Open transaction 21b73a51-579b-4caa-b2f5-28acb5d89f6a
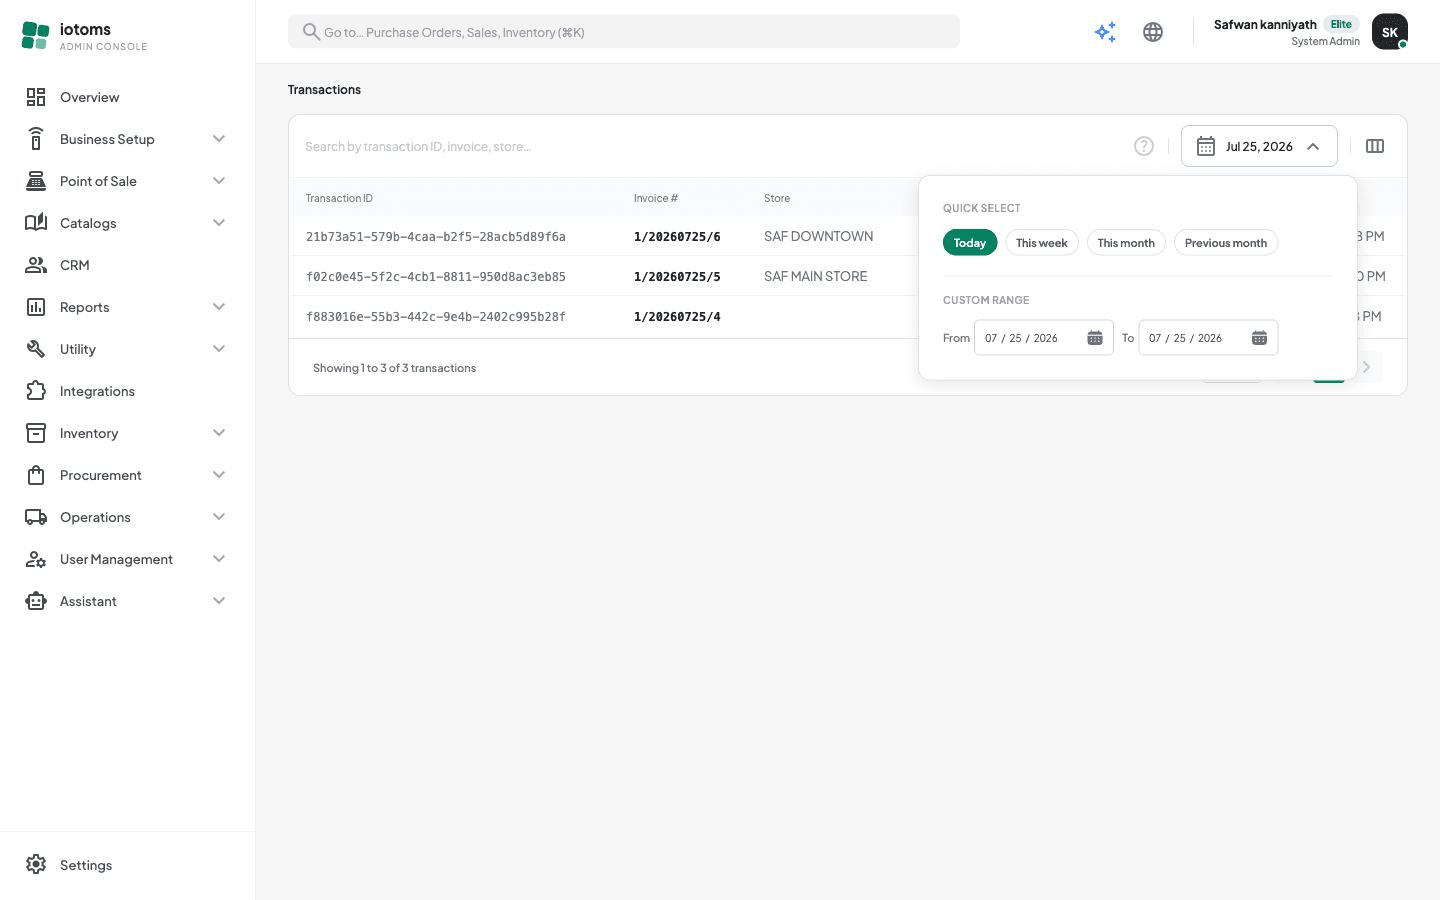The height and width of the screenshot is (900, 1440). coord(436,237)
